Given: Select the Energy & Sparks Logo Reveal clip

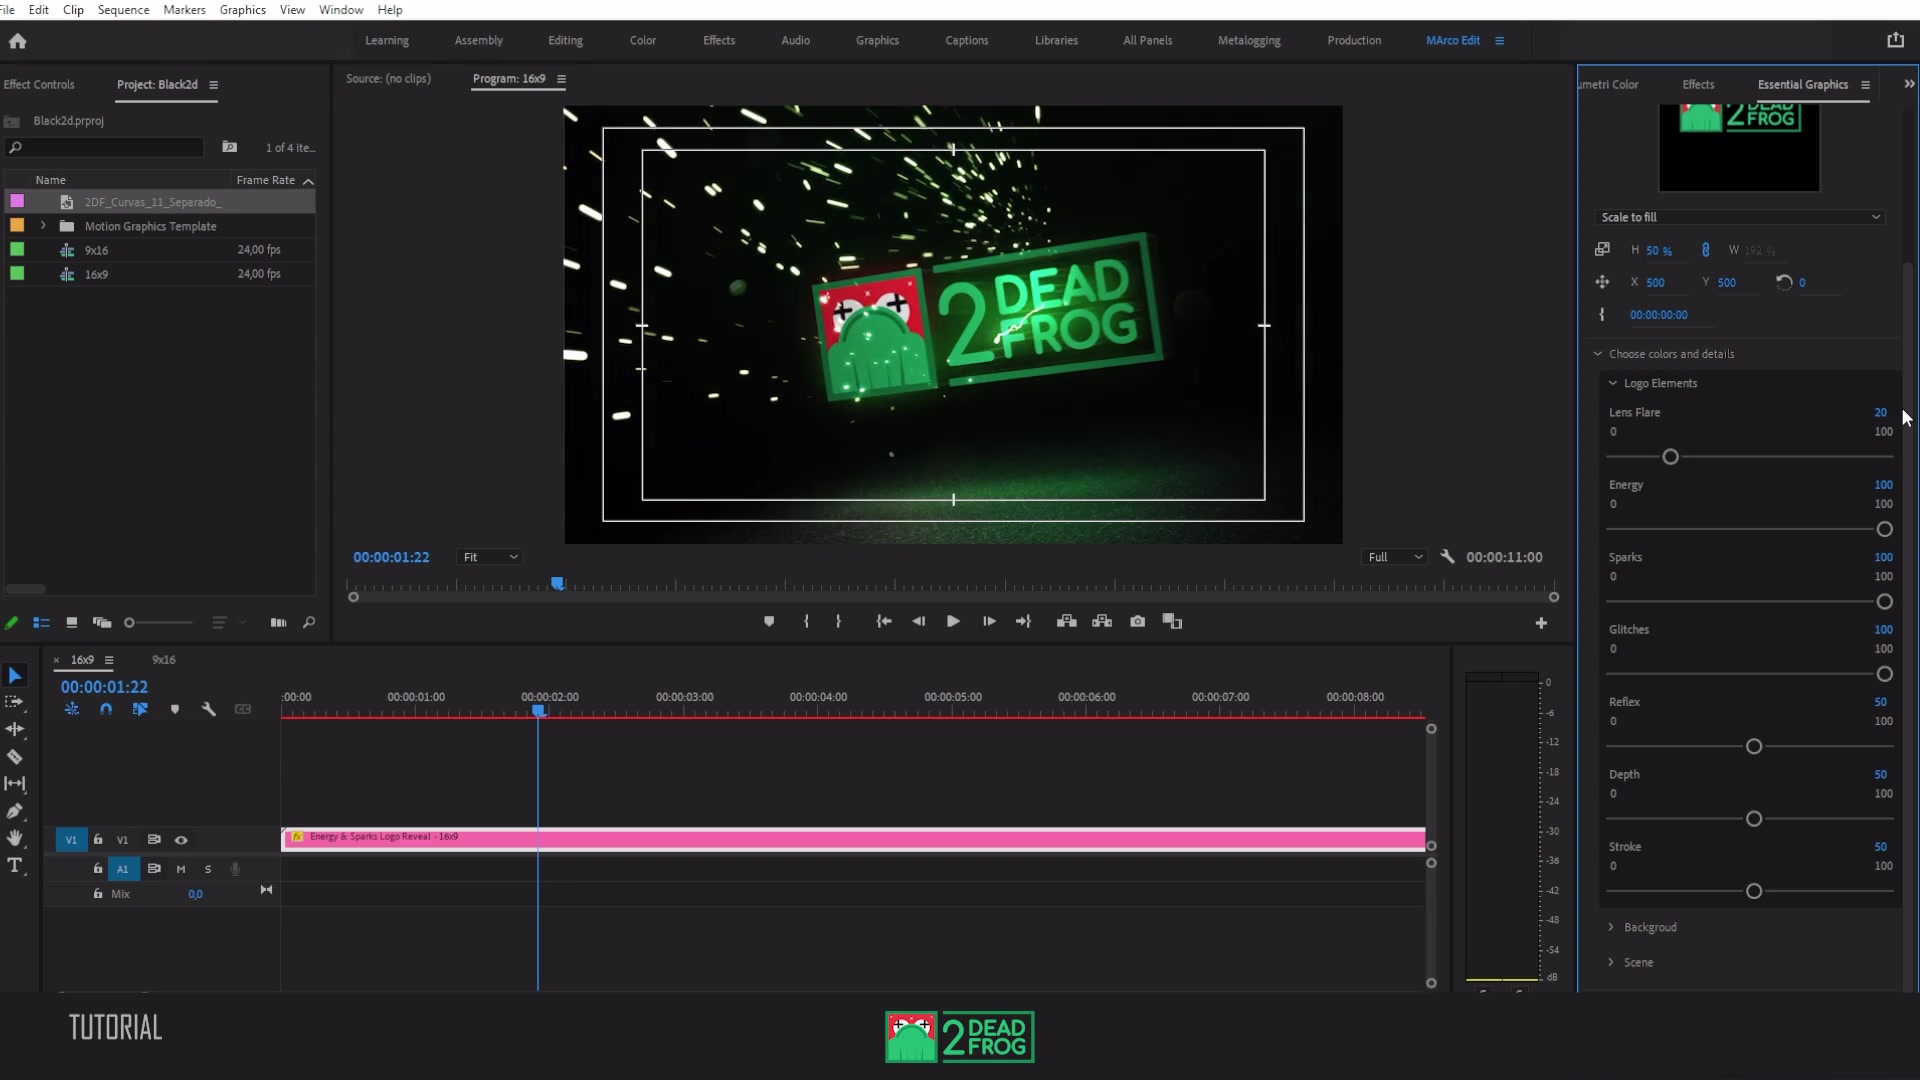Looking at the screenshot, I should click(854, 839).
